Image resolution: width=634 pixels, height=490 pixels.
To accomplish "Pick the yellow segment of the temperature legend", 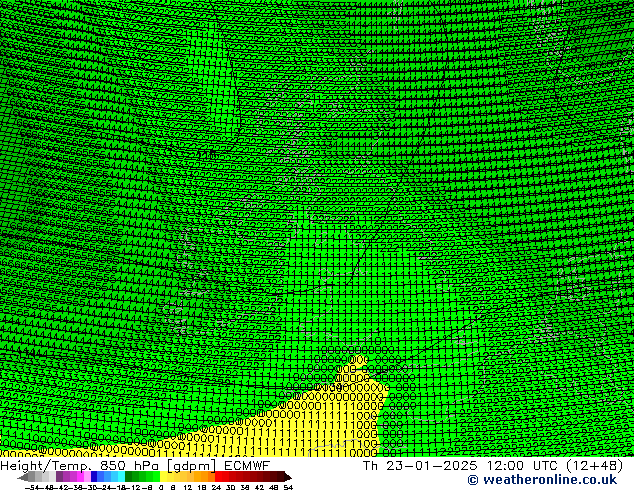I will click(170, 477).
